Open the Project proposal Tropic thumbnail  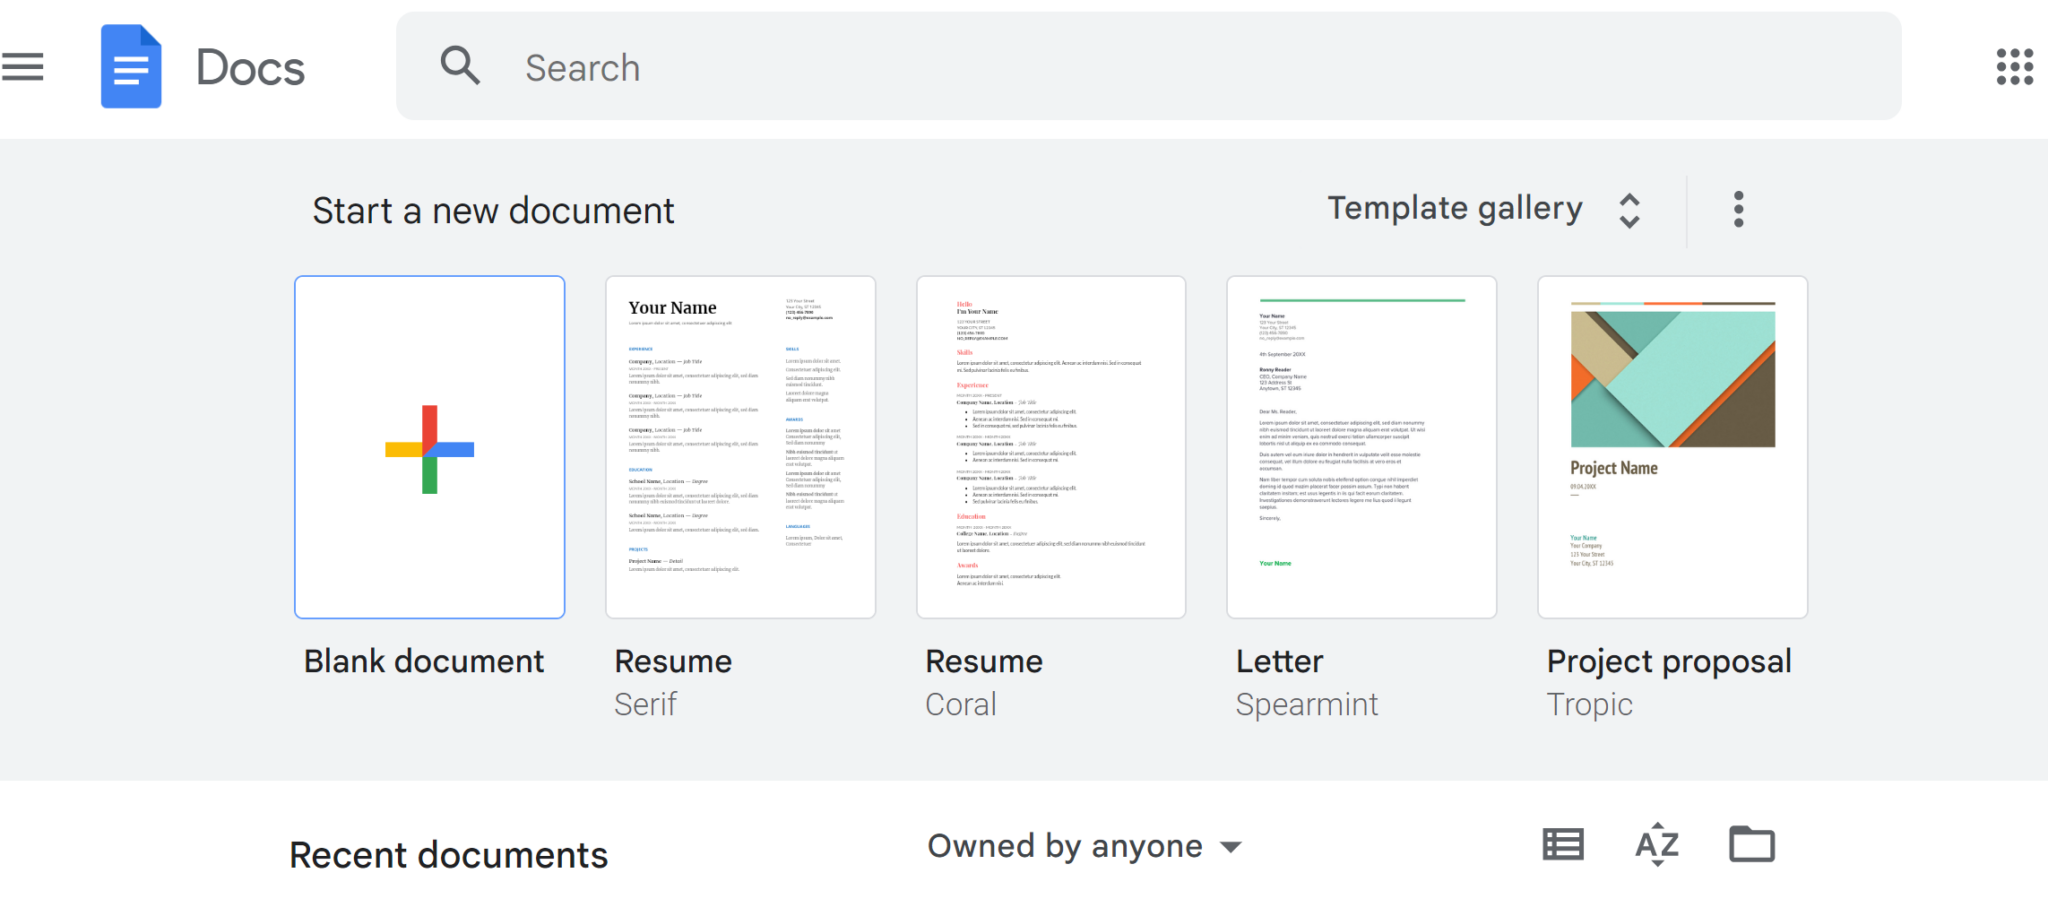point(1672,447)
